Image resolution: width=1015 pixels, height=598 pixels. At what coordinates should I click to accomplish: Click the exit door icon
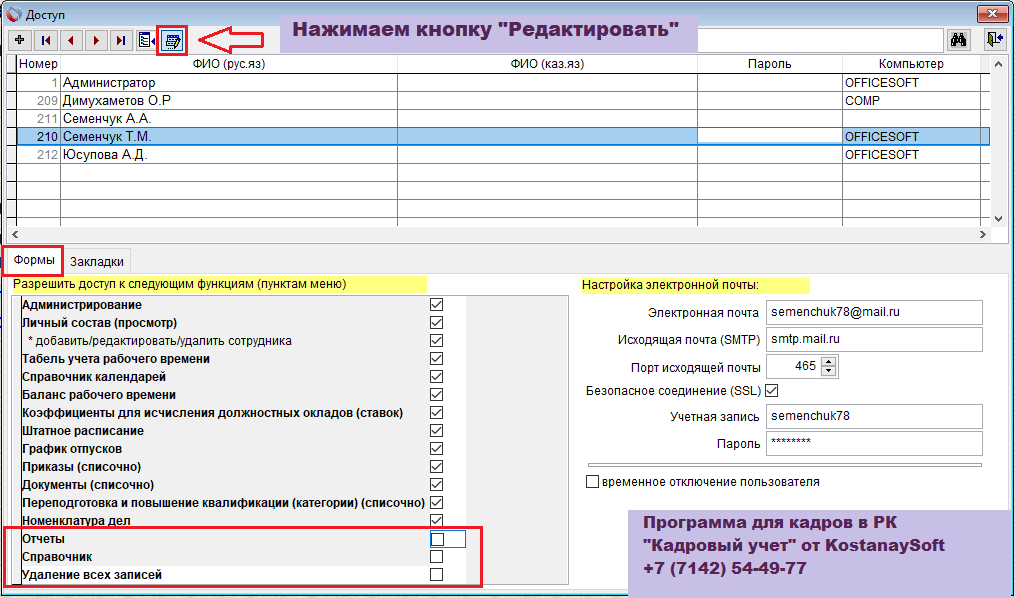click(x=994, y=40)
